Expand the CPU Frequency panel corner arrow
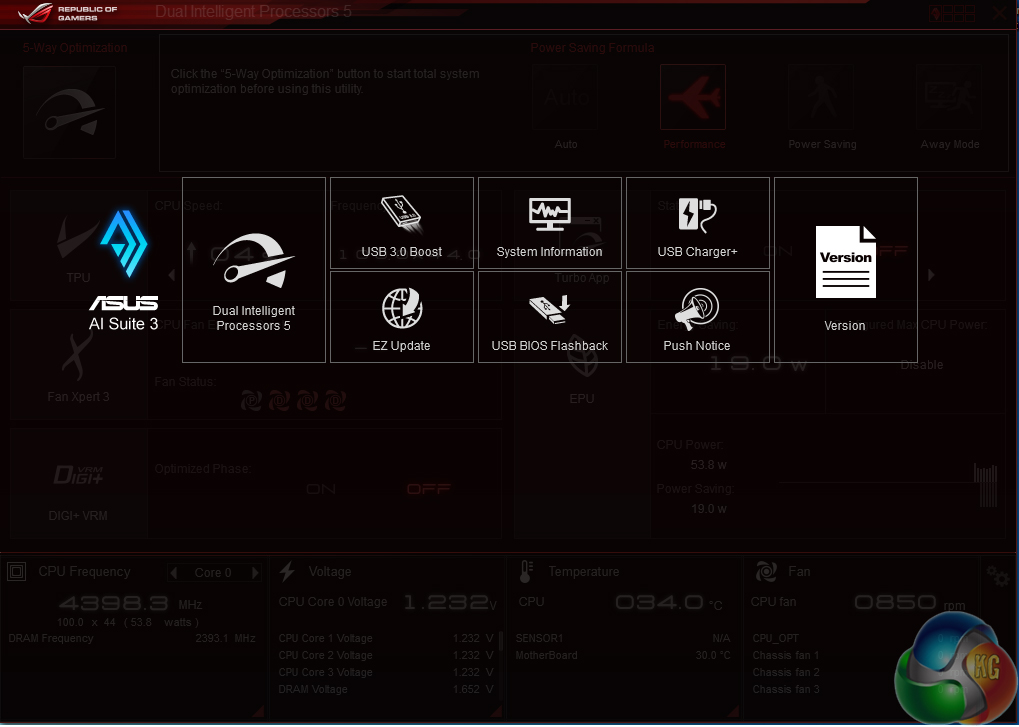 [x=257, y=711]
